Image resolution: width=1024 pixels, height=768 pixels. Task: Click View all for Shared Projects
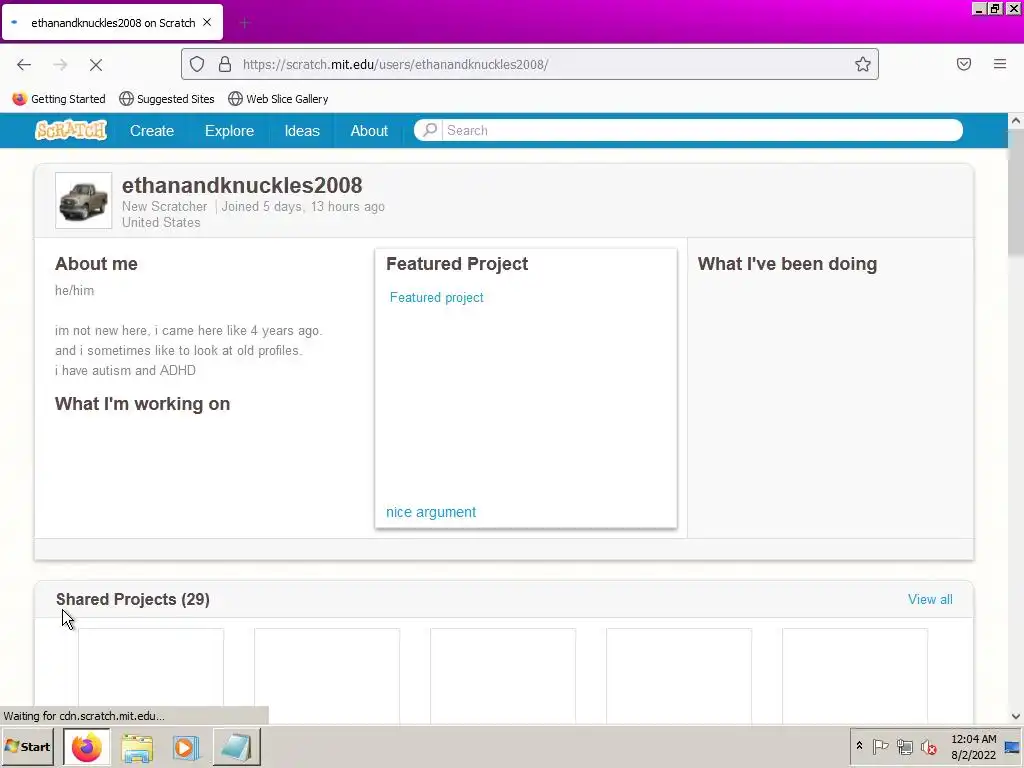pyautogui.click(x=930, y=599)
